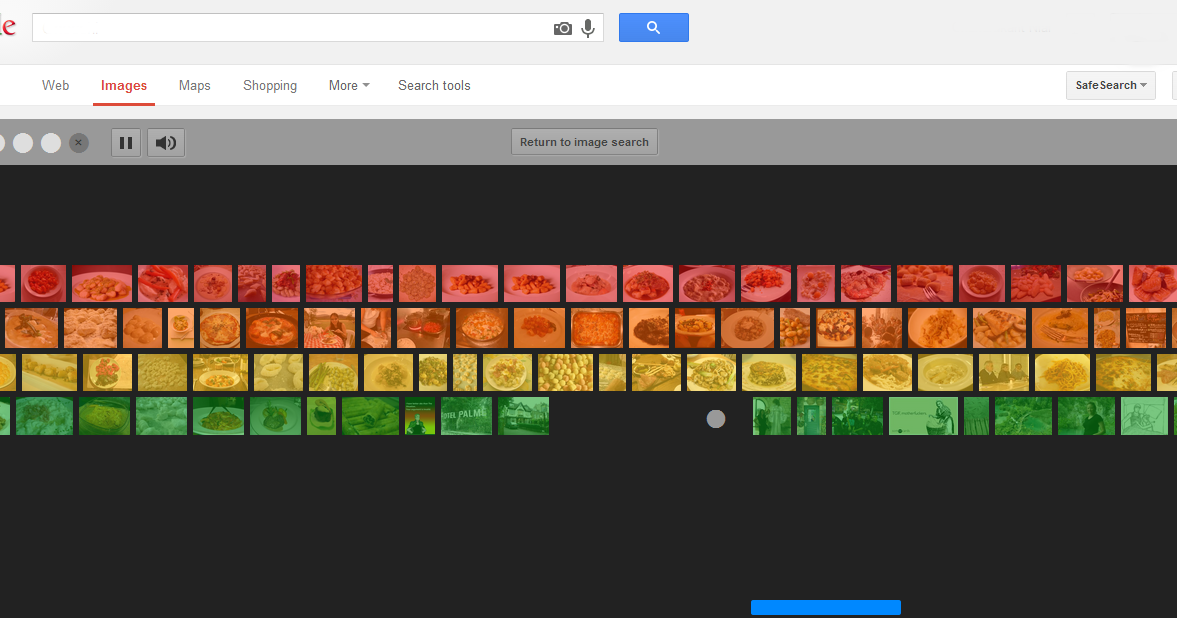Click the life circle beside the X
Screen dimensions: 1177x618
51,143
